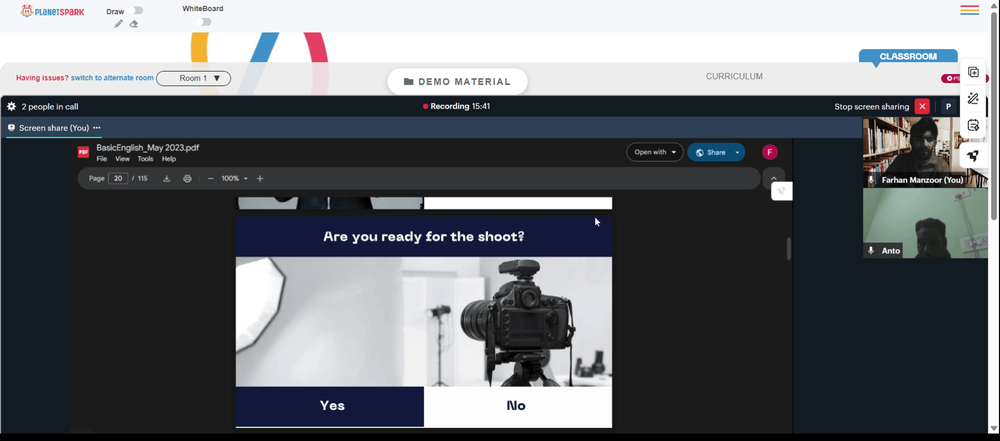Click the small rocket overlay icon
The width and height of the screenshot is (1000, 441).
[781, 191]
